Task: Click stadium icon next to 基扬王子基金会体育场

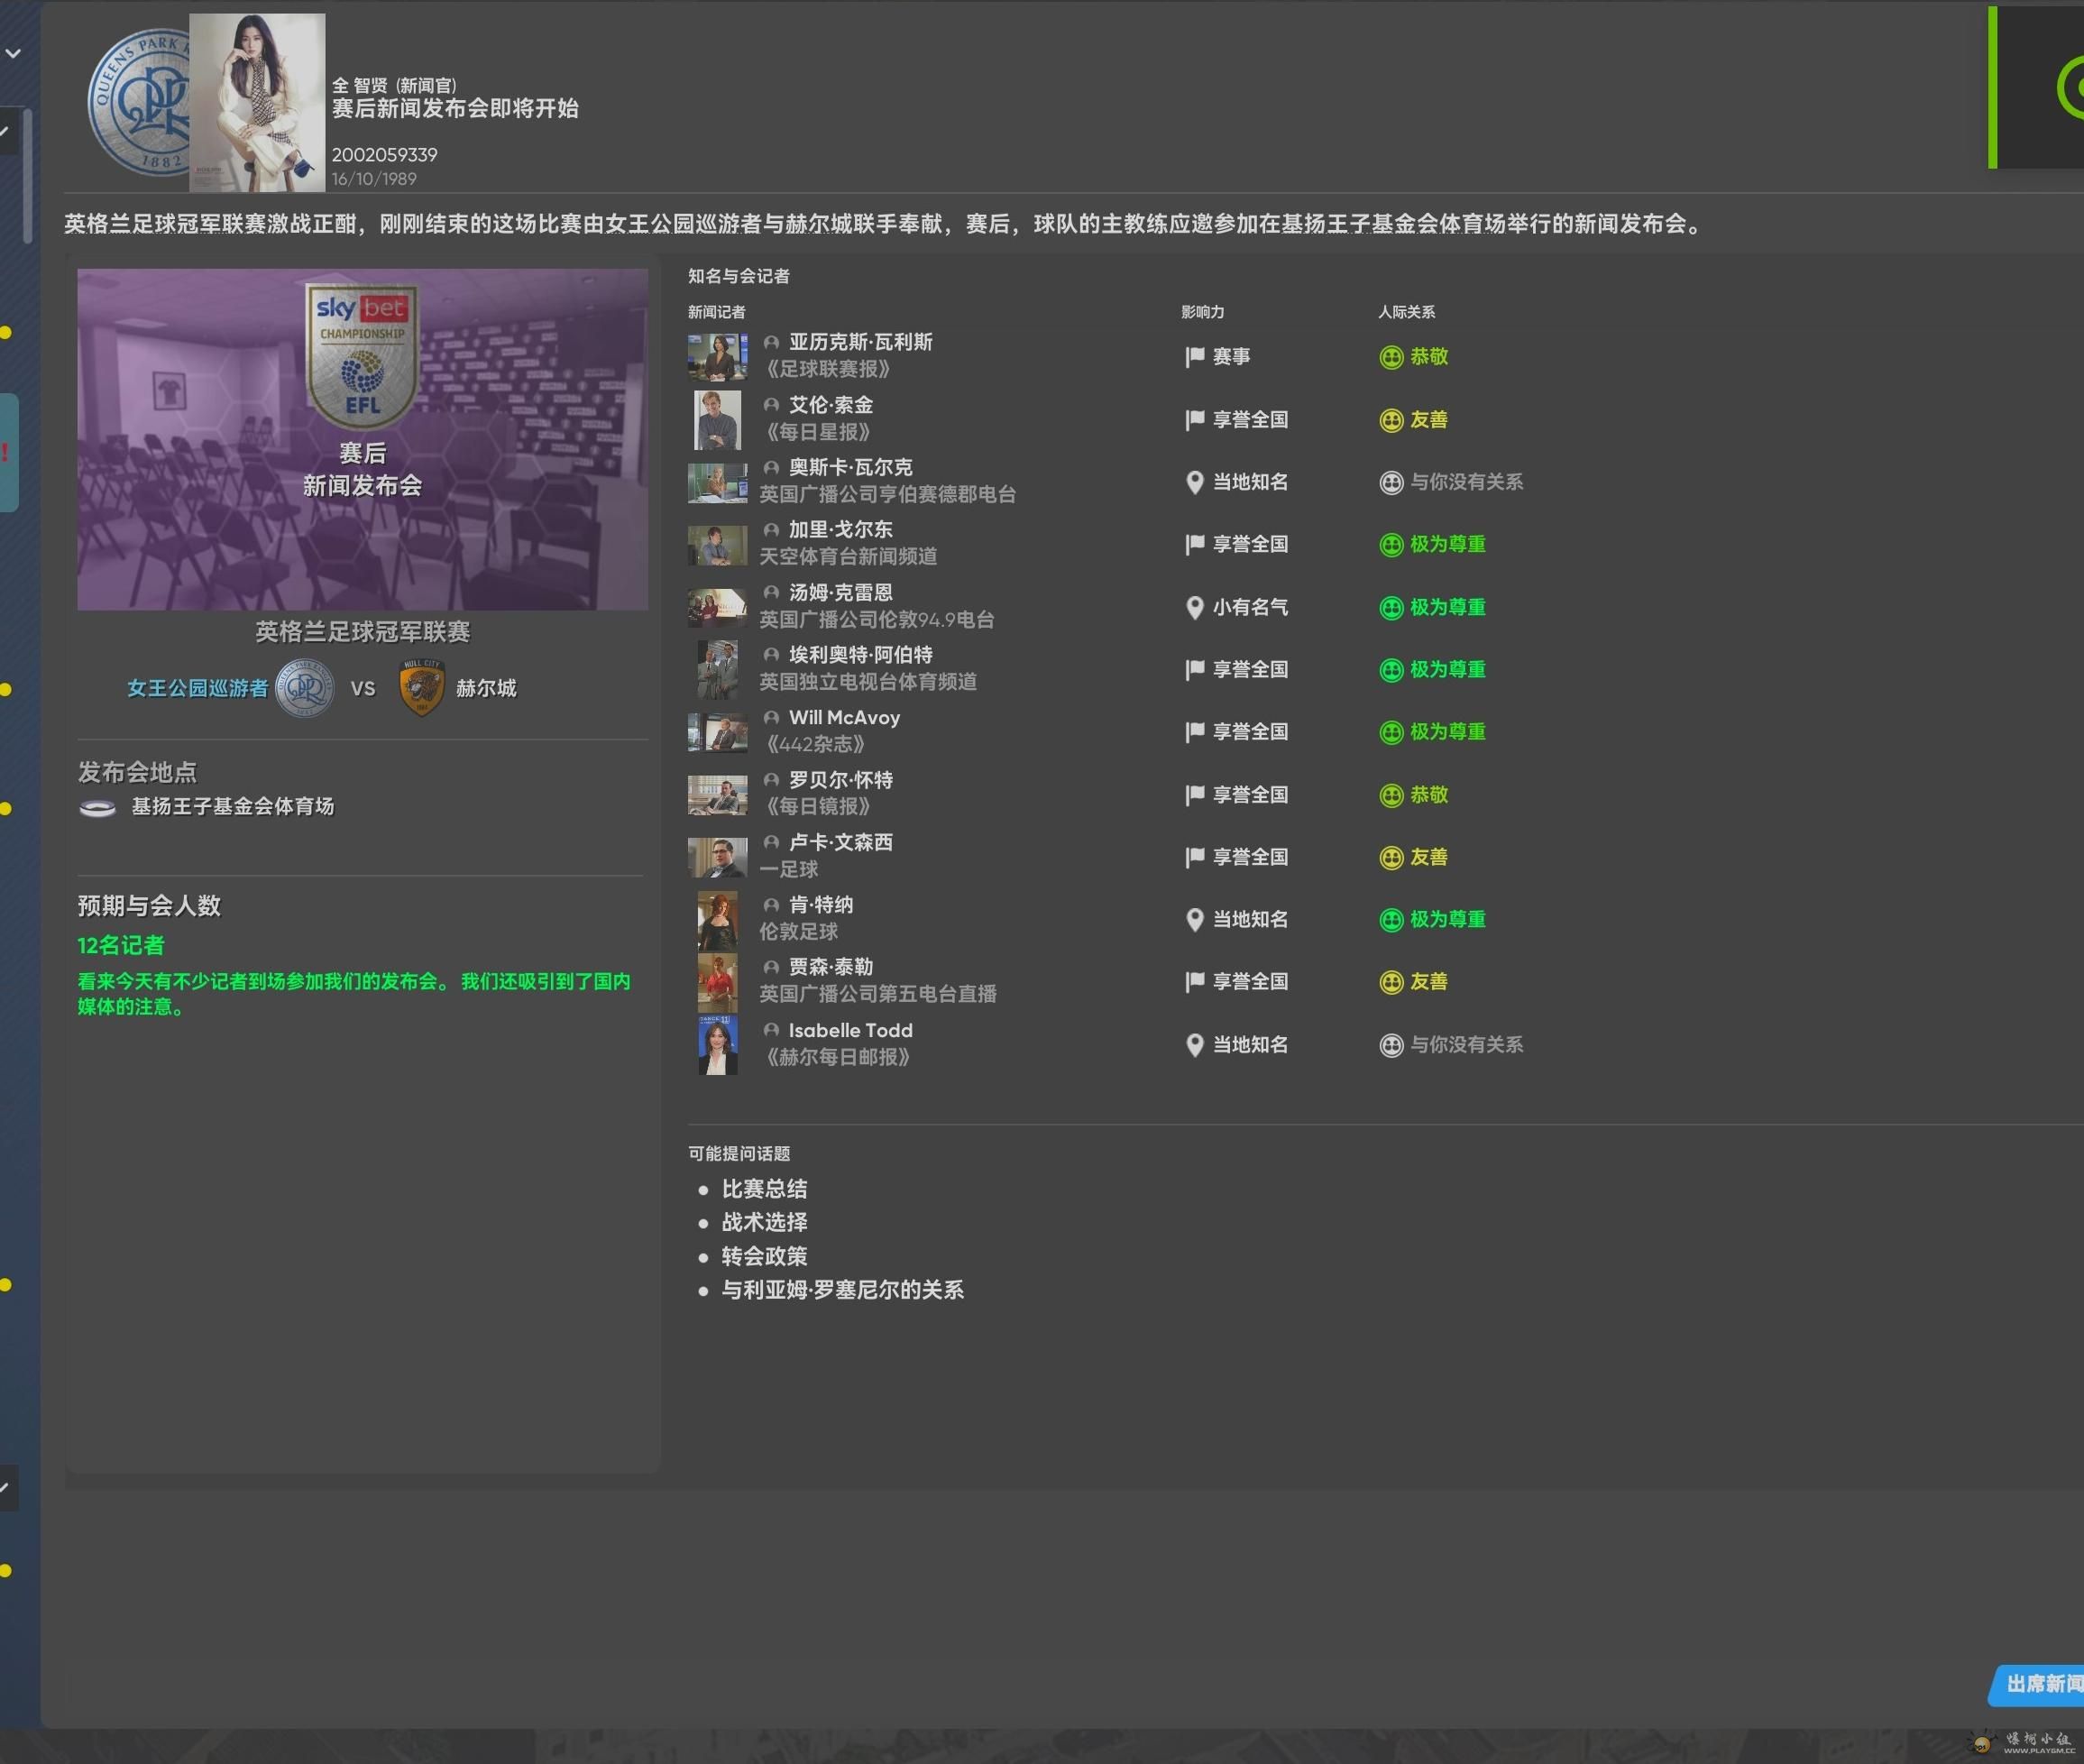Action: pos(97,808)
